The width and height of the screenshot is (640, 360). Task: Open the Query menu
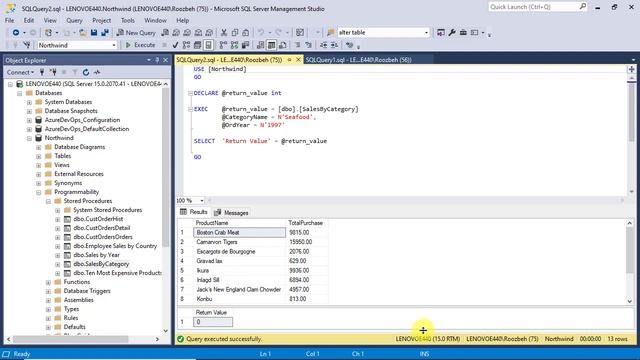pos(74,20)
